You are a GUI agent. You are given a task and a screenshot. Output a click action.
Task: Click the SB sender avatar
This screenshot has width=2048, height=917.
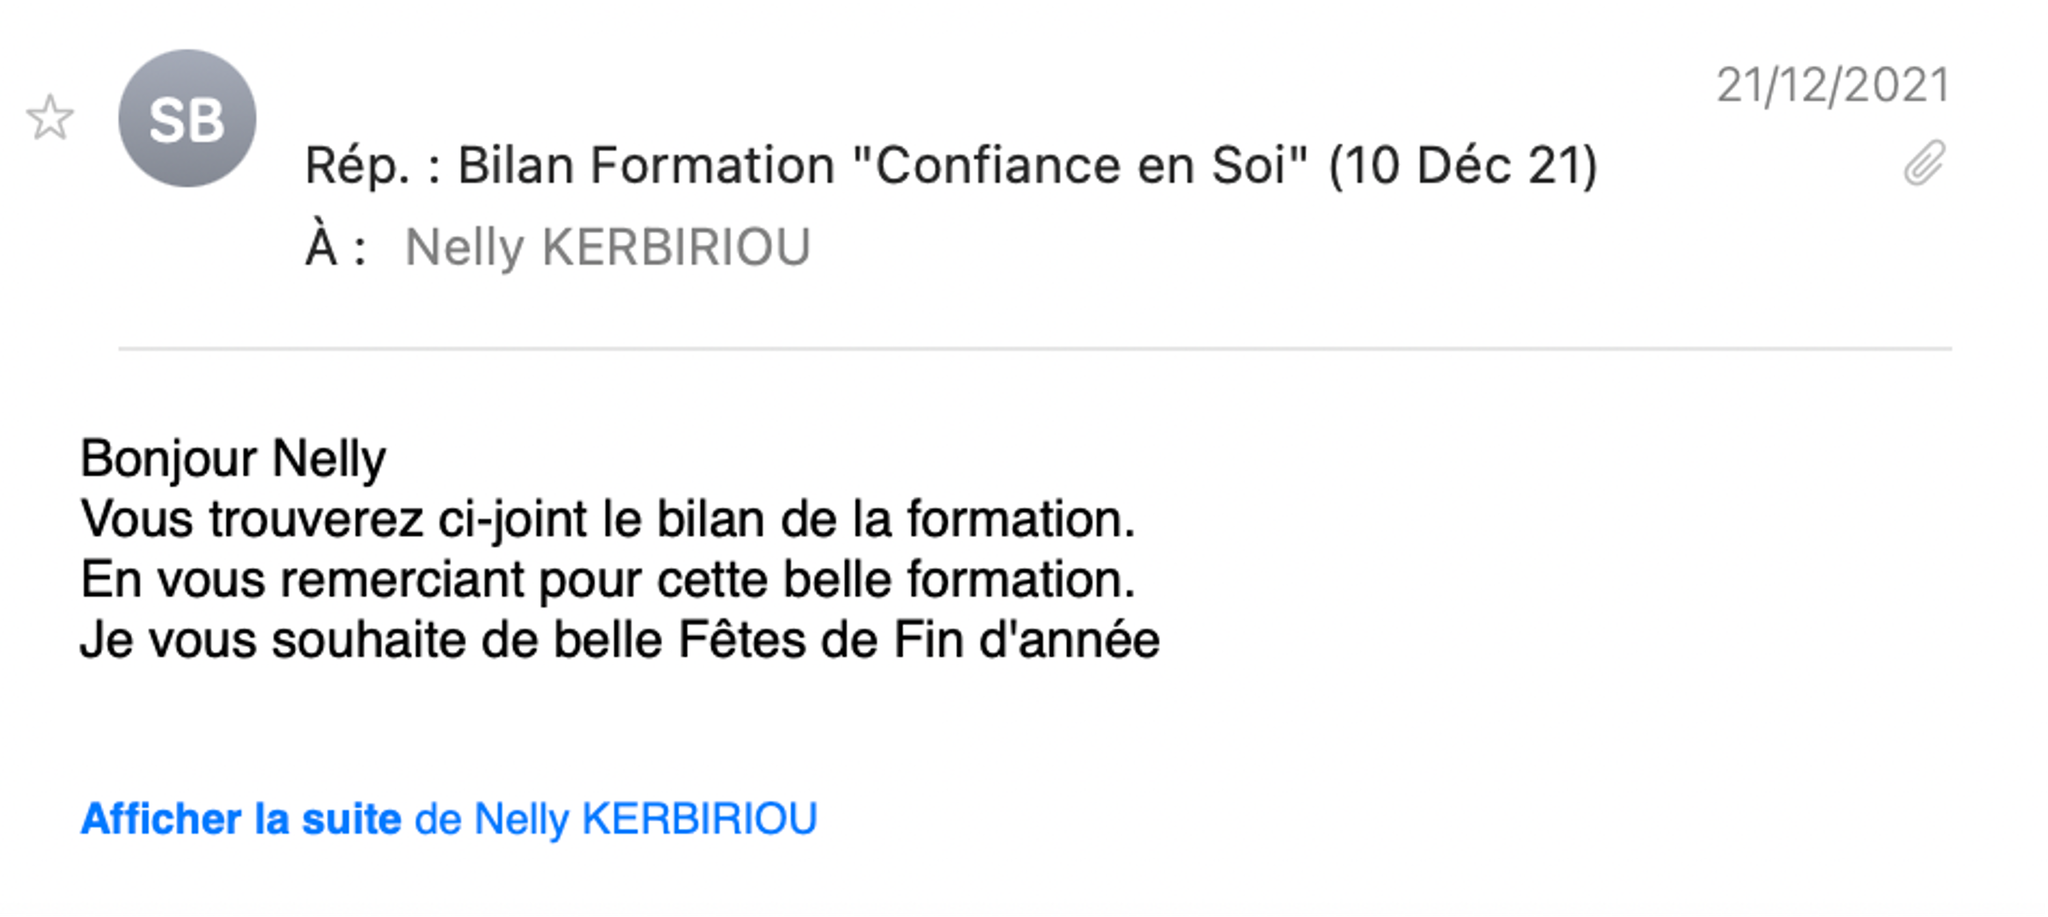click(187, 118)
